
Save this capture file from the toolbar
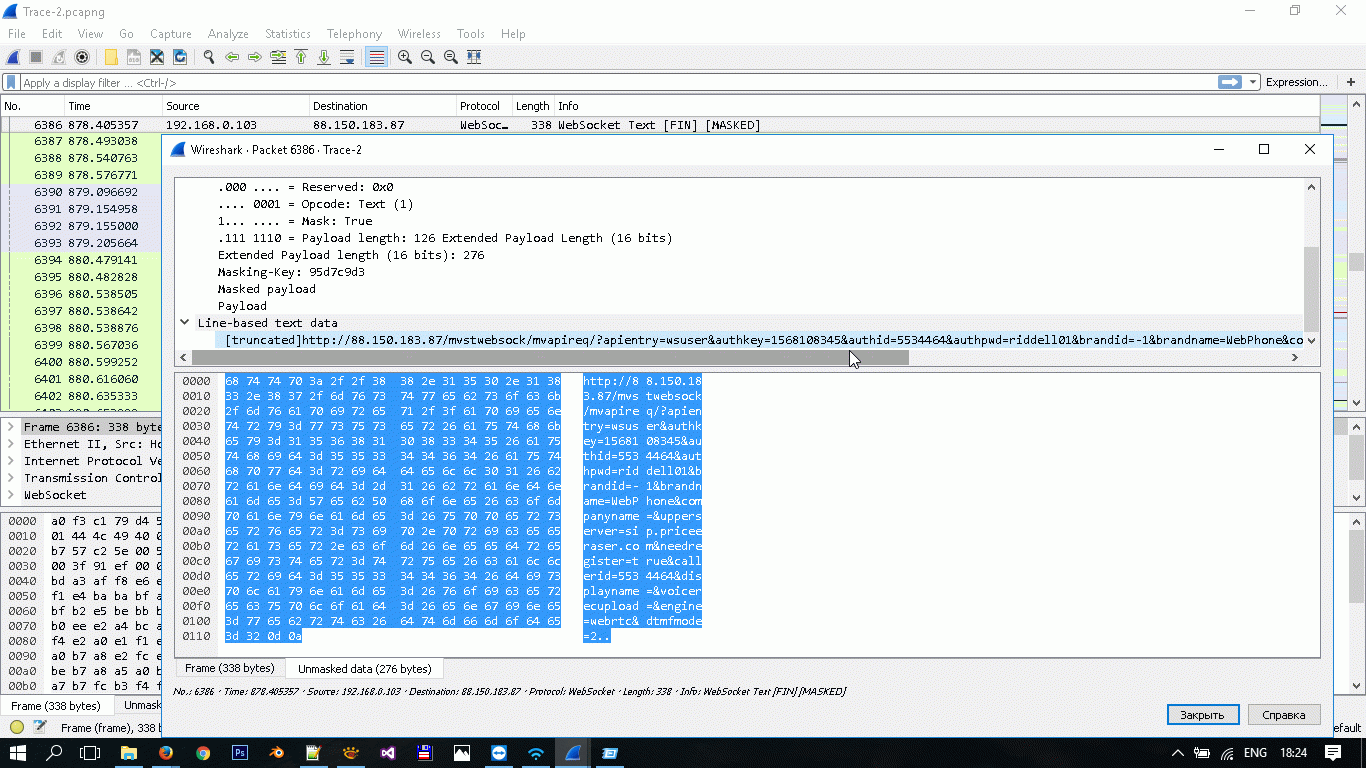(134, 57)
